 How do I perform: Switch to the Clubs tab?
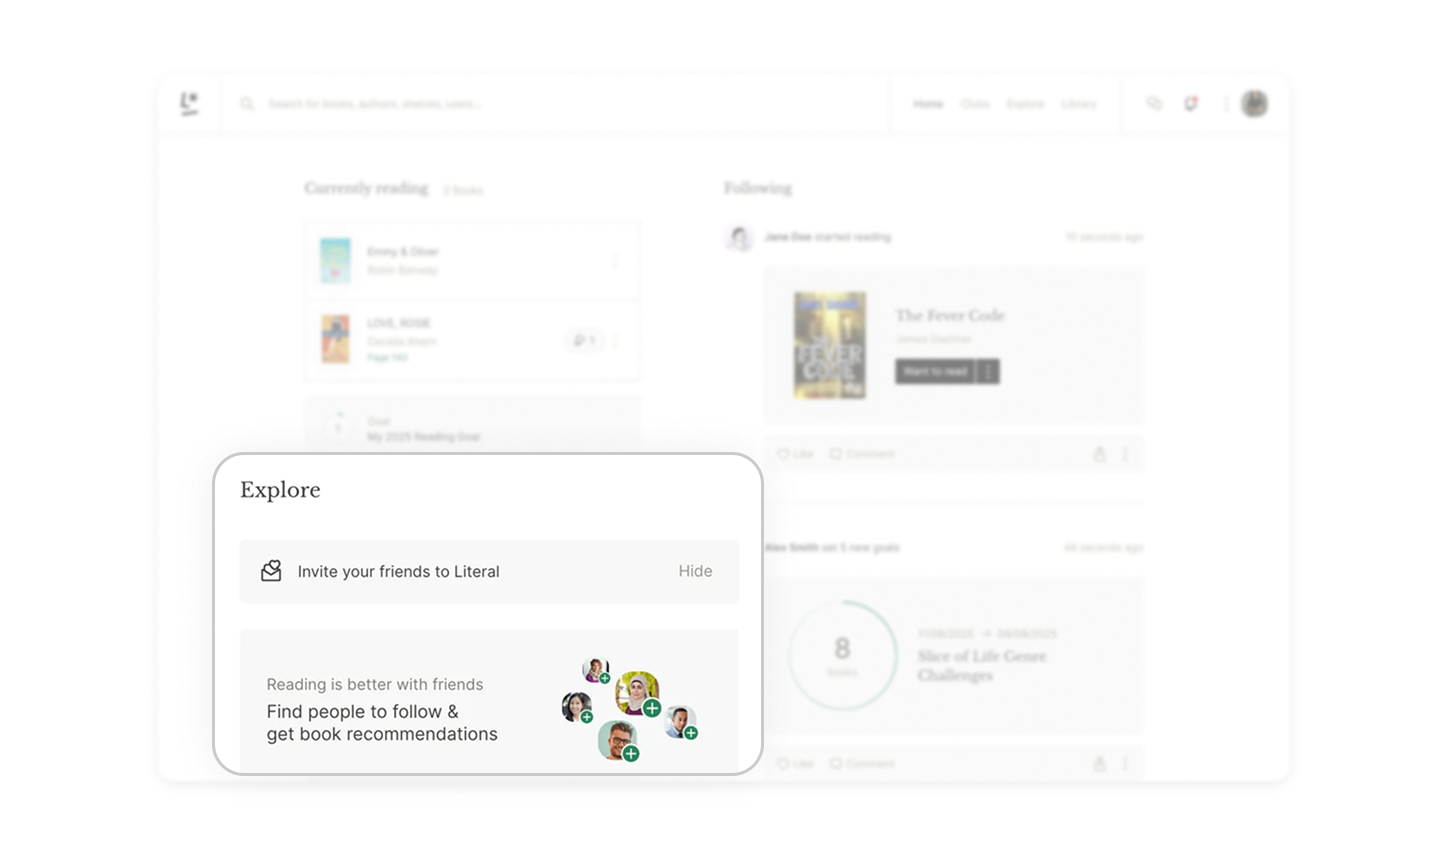974,103
